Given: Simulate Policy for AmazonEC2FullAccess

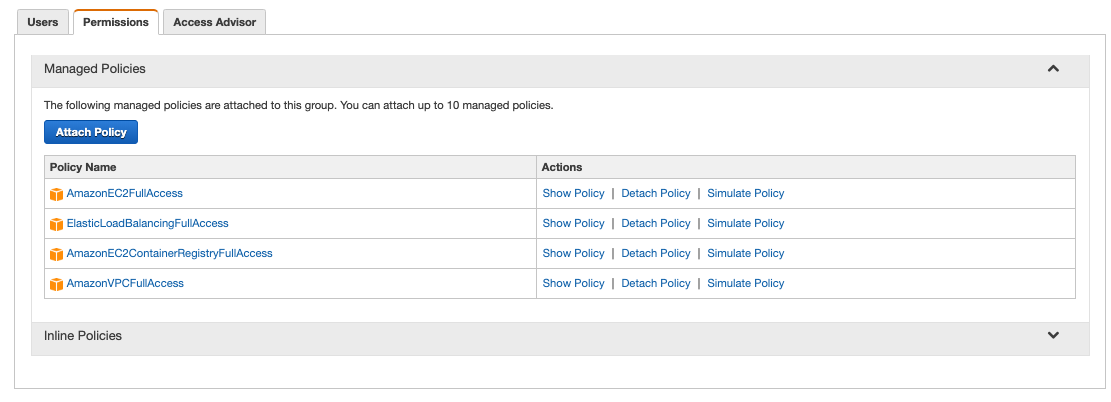Looking at the screenshot, I should click(745, 193).
